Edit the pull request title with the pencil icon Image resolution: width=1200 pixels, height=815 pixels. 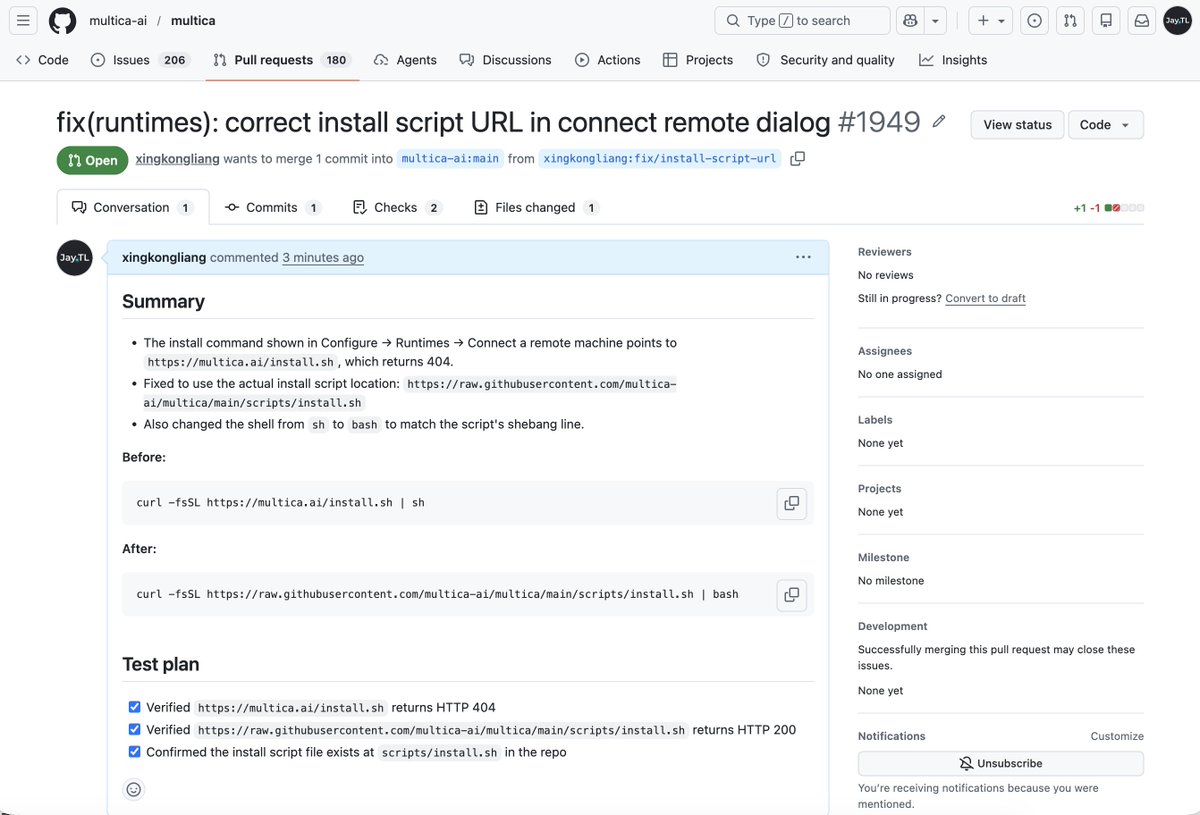[x=938, y=122]
